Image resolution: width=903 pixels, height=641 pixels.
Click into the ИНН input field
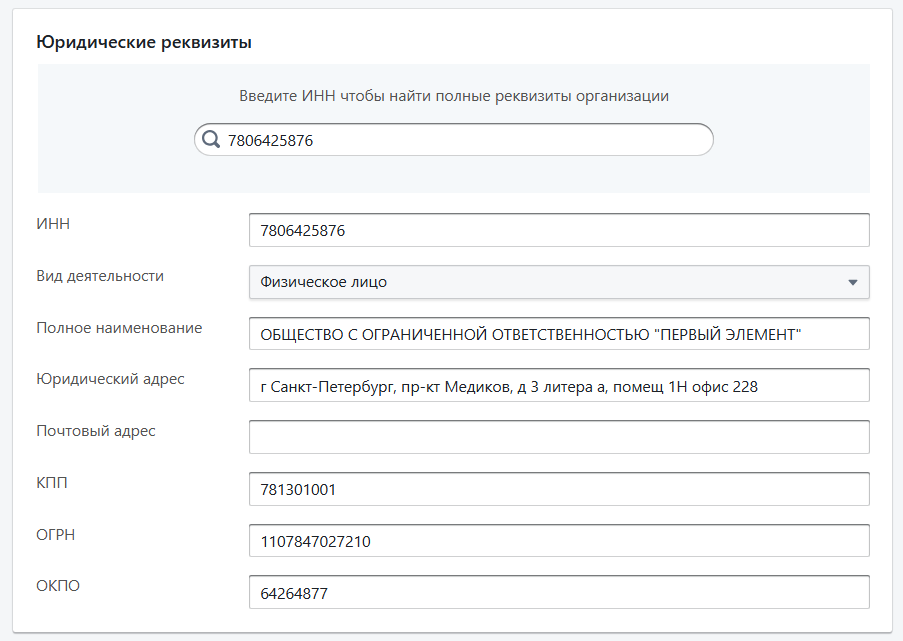tap(558, 230)
